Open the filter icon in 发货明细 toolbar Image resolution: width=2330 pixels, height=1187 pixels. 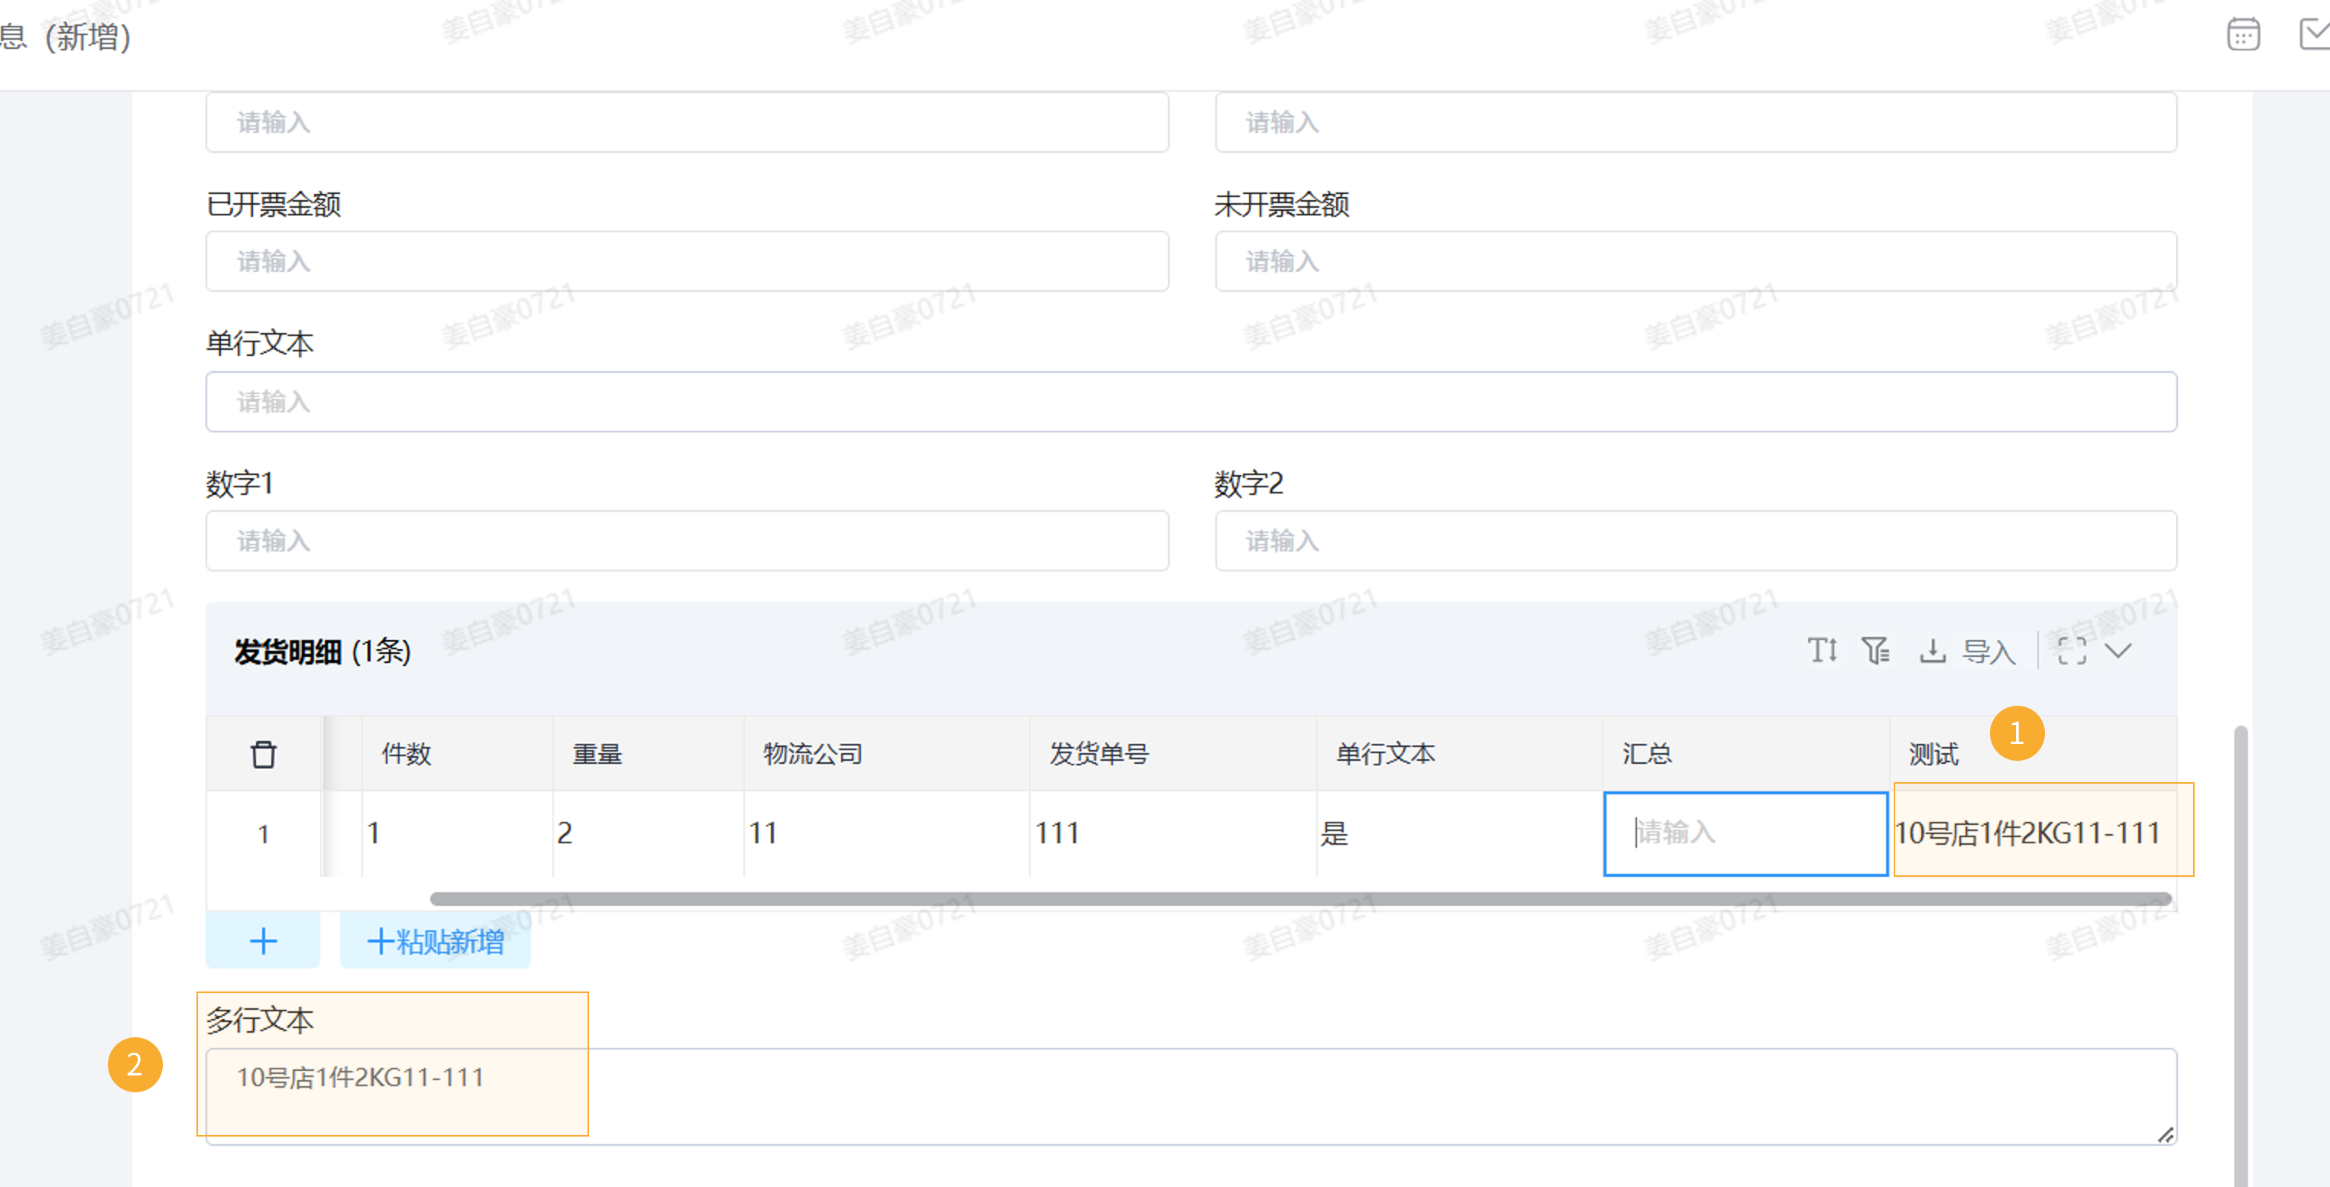click(1875, 651)
